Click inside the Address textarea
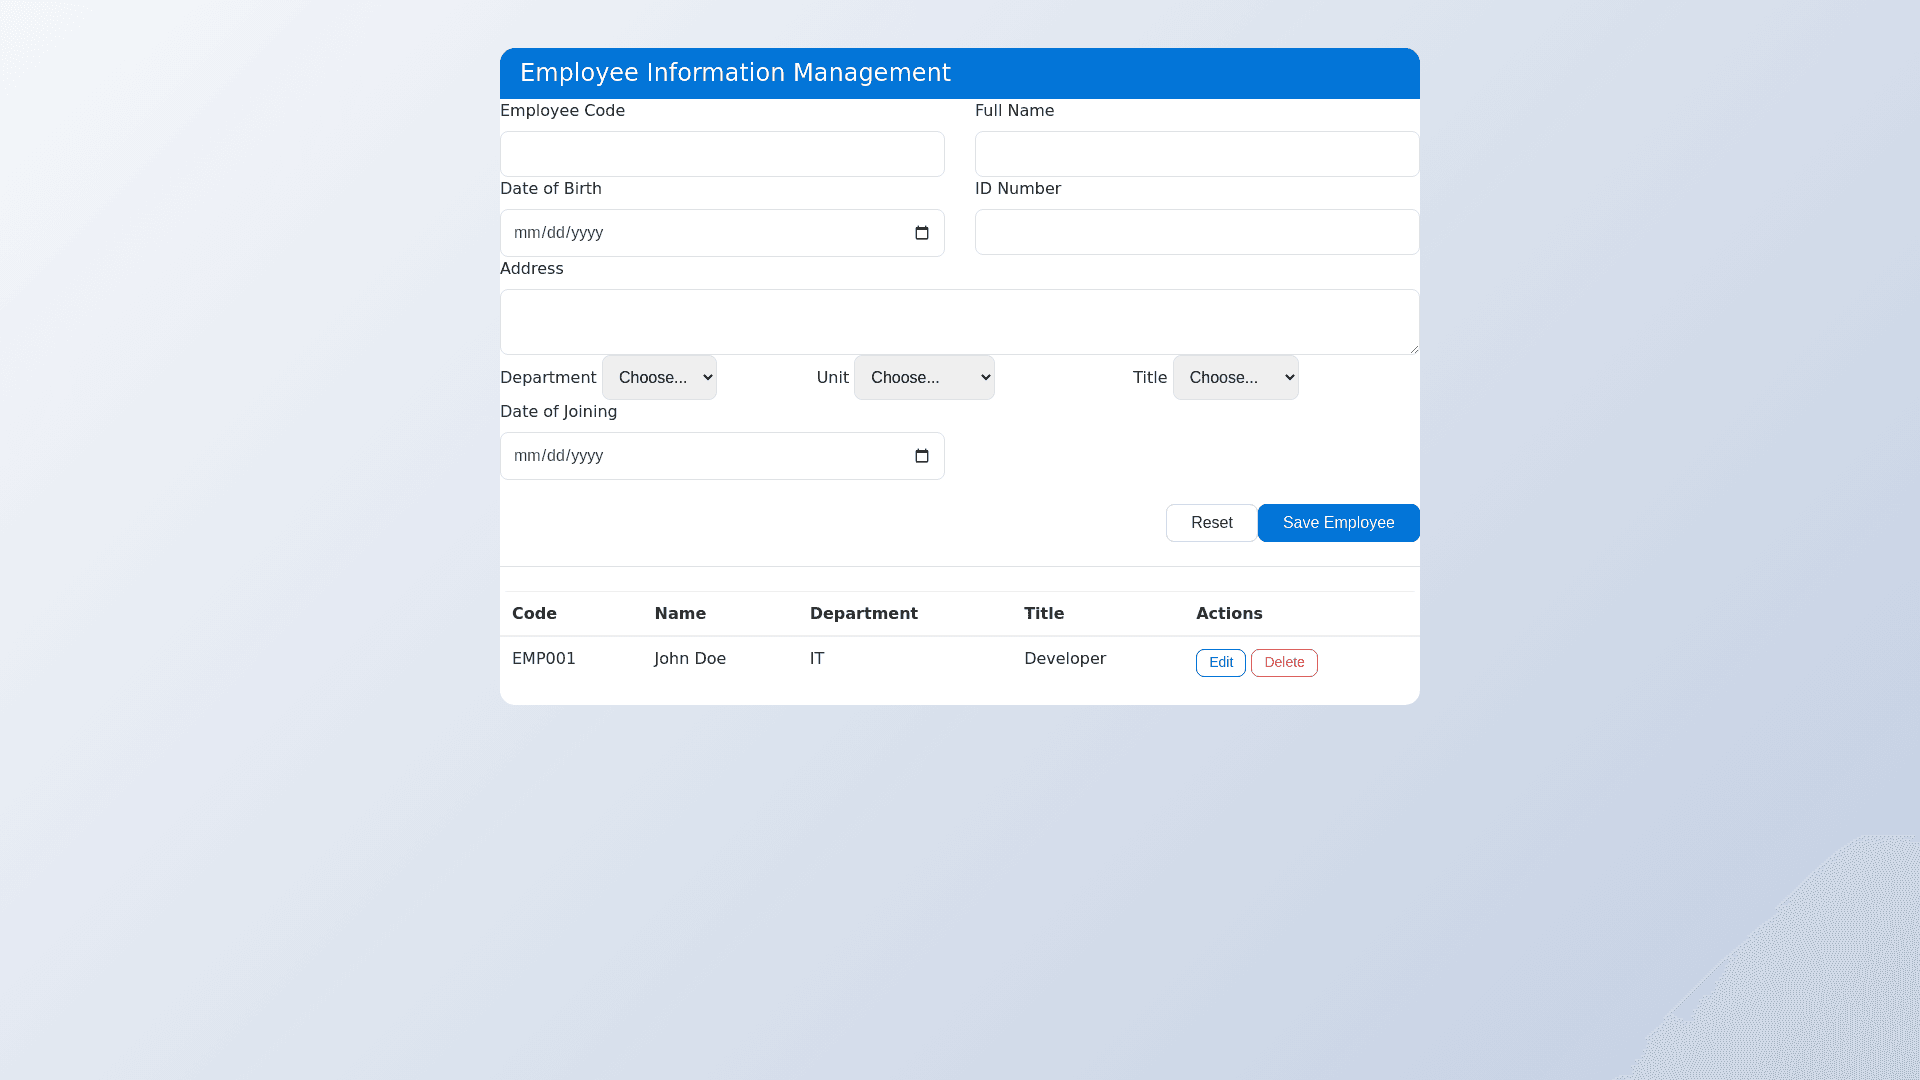 click(958, 322)
